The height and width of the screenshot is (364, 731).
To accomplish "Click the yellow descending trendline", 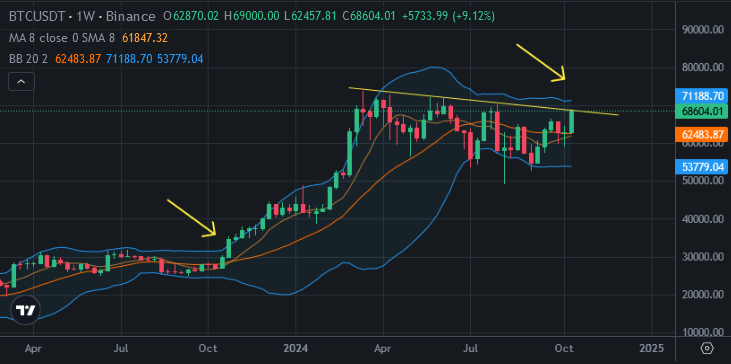I will 483,101.
